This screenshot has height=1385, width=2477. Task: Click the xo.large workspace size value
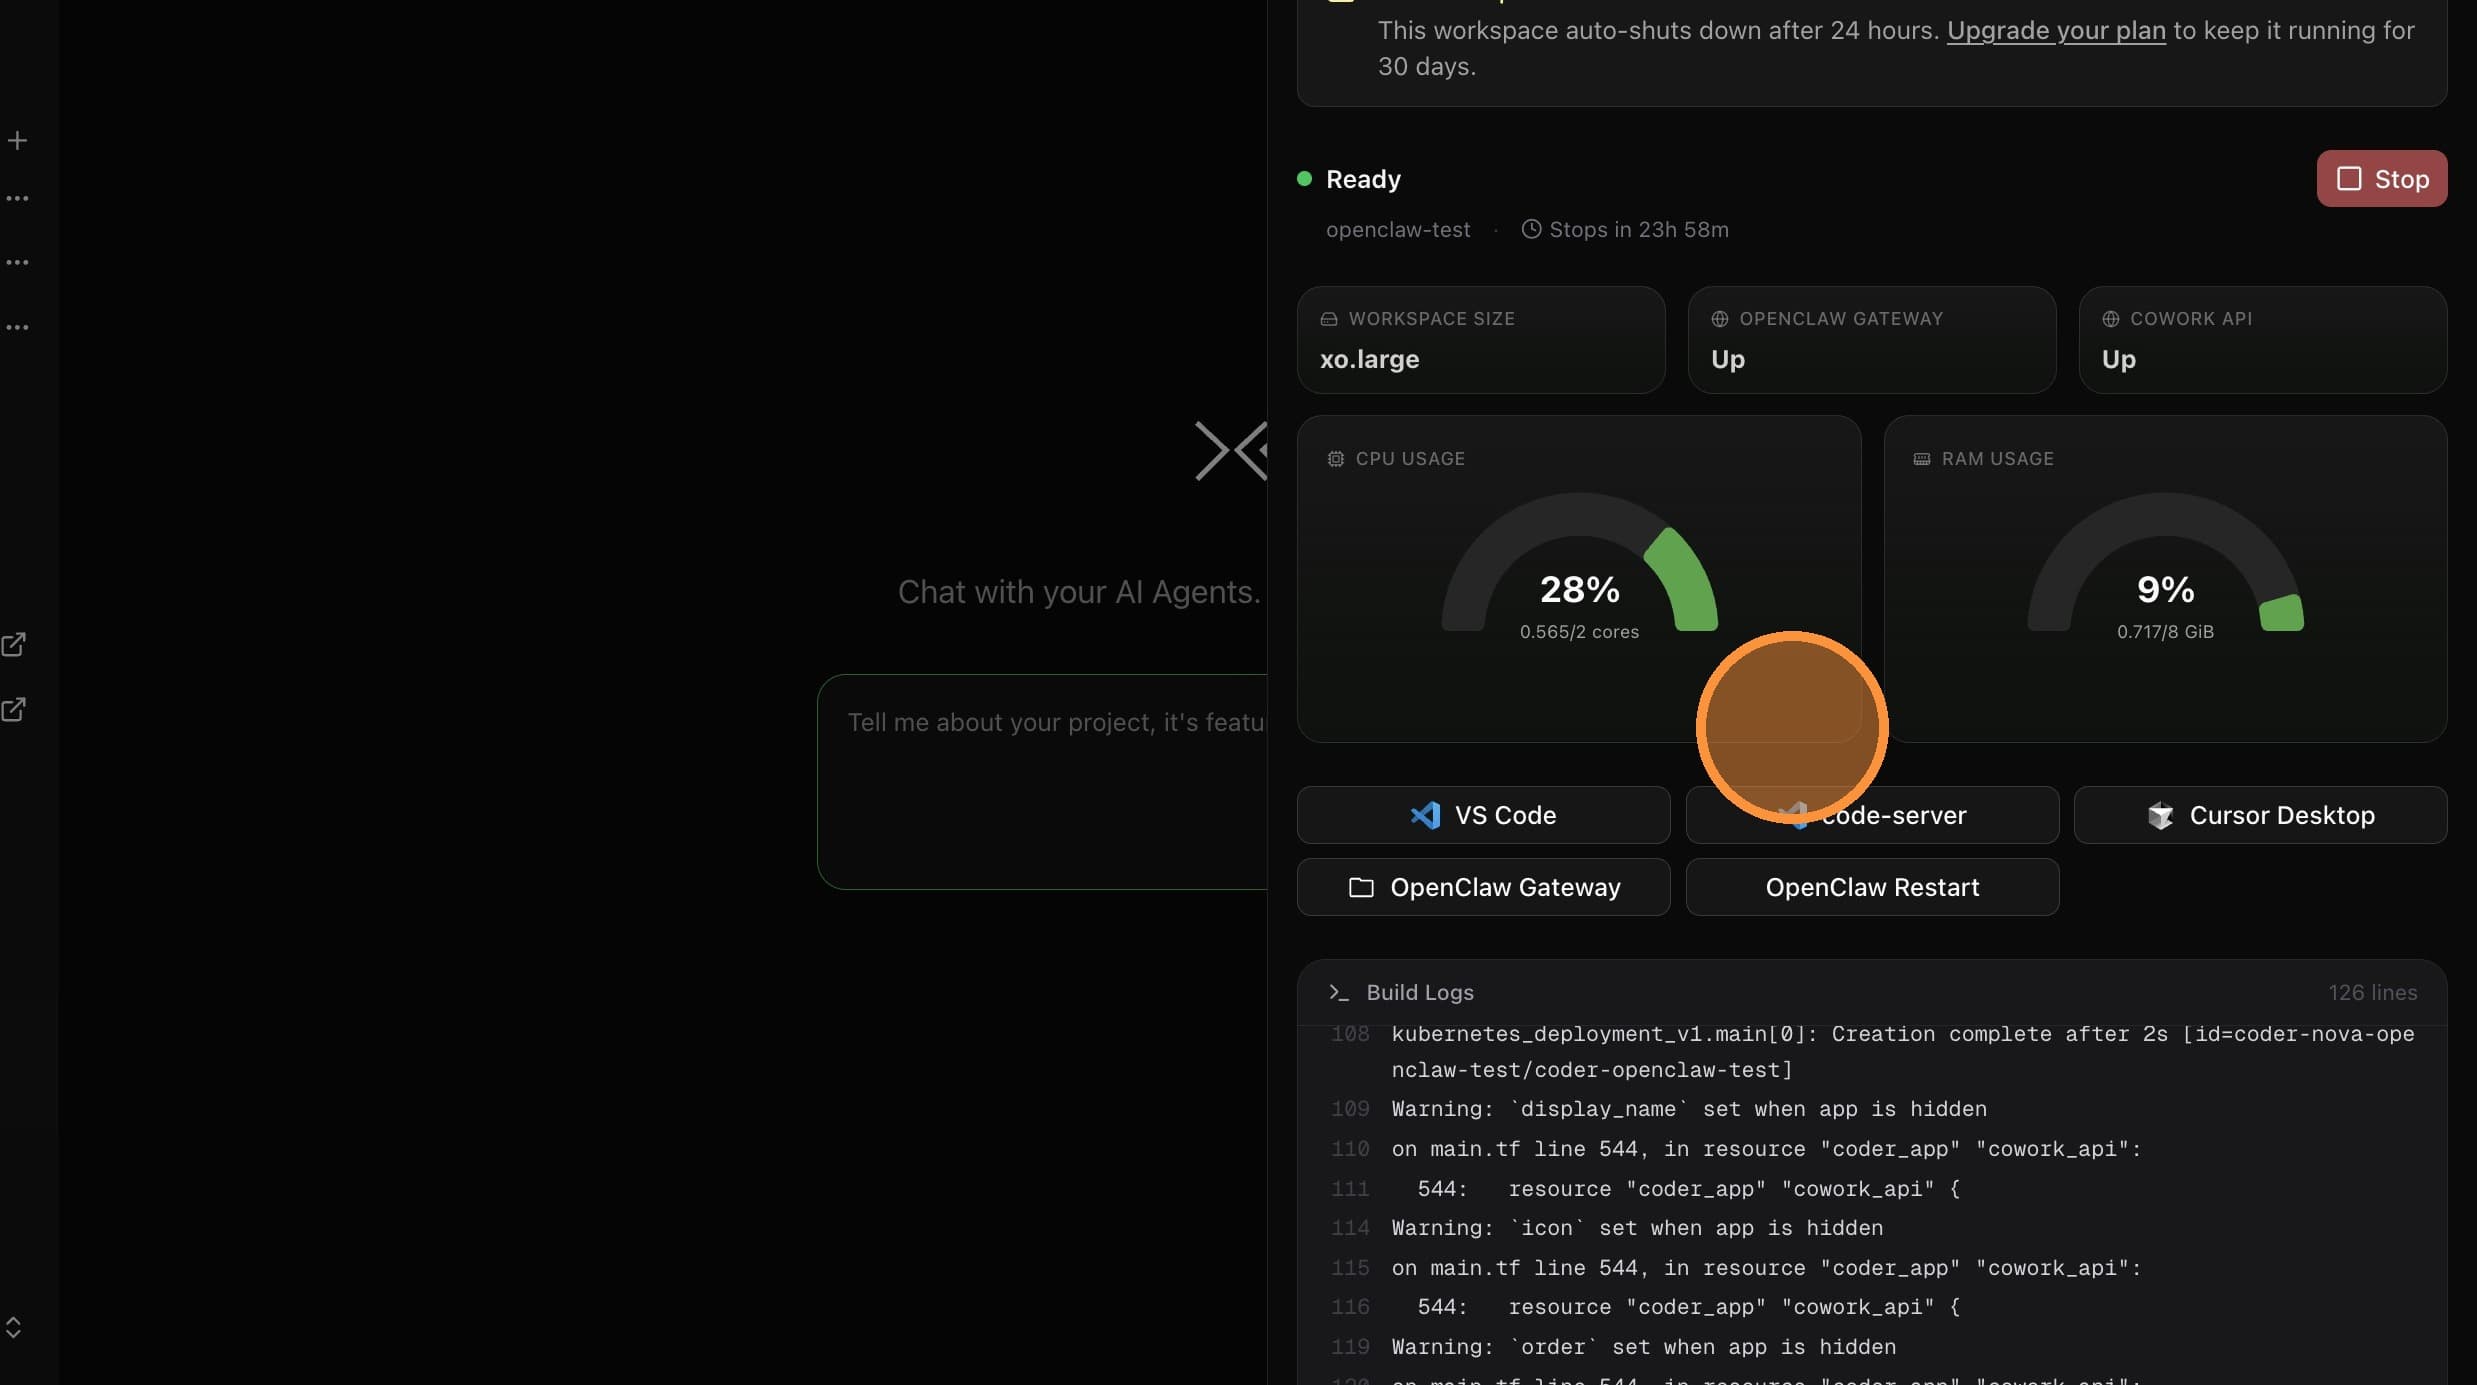[1369, 359]
